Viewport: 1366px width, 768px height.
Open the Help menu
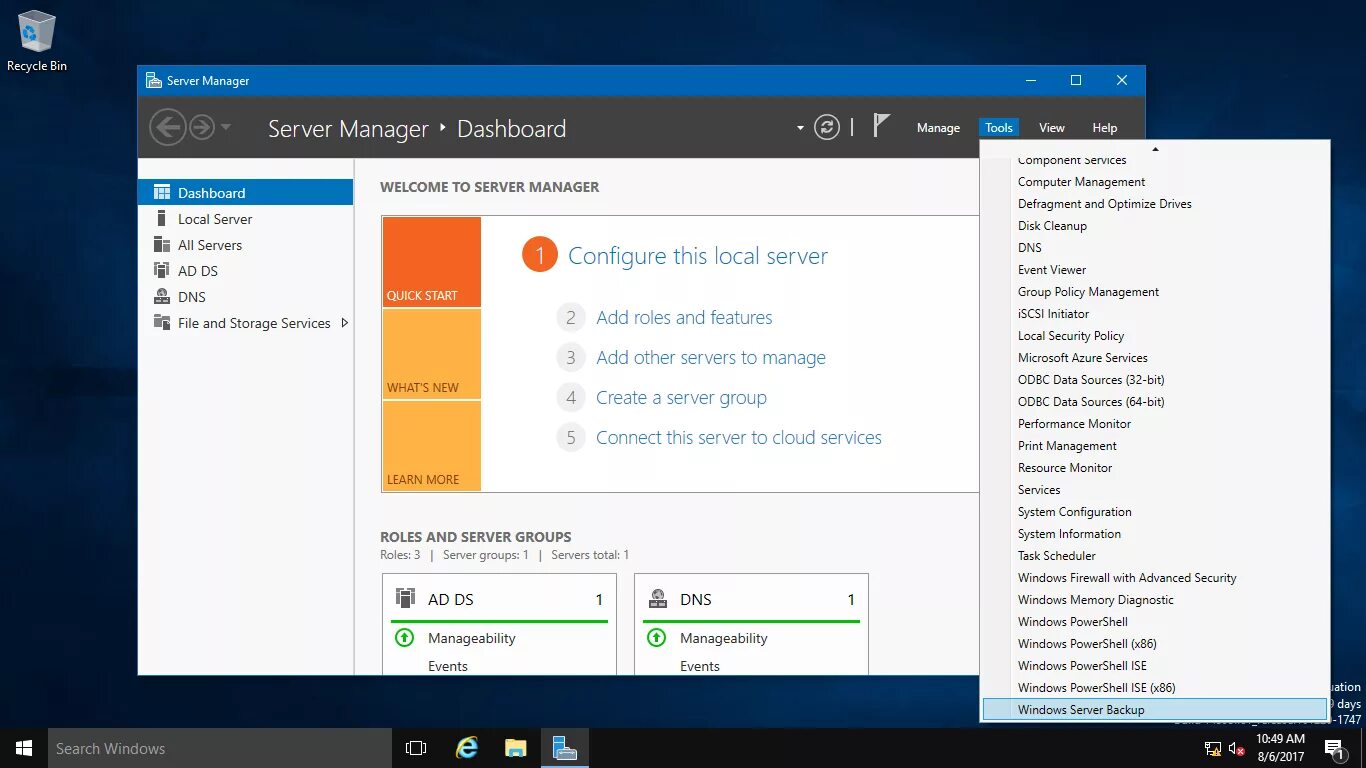pos(1105,128)
